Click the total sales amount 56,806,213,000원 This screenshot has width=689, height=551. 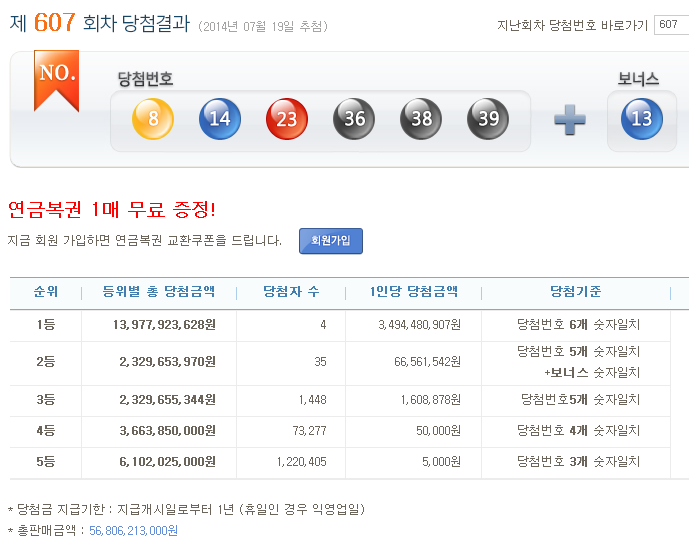pyautogui.click(x=134, y=530)
